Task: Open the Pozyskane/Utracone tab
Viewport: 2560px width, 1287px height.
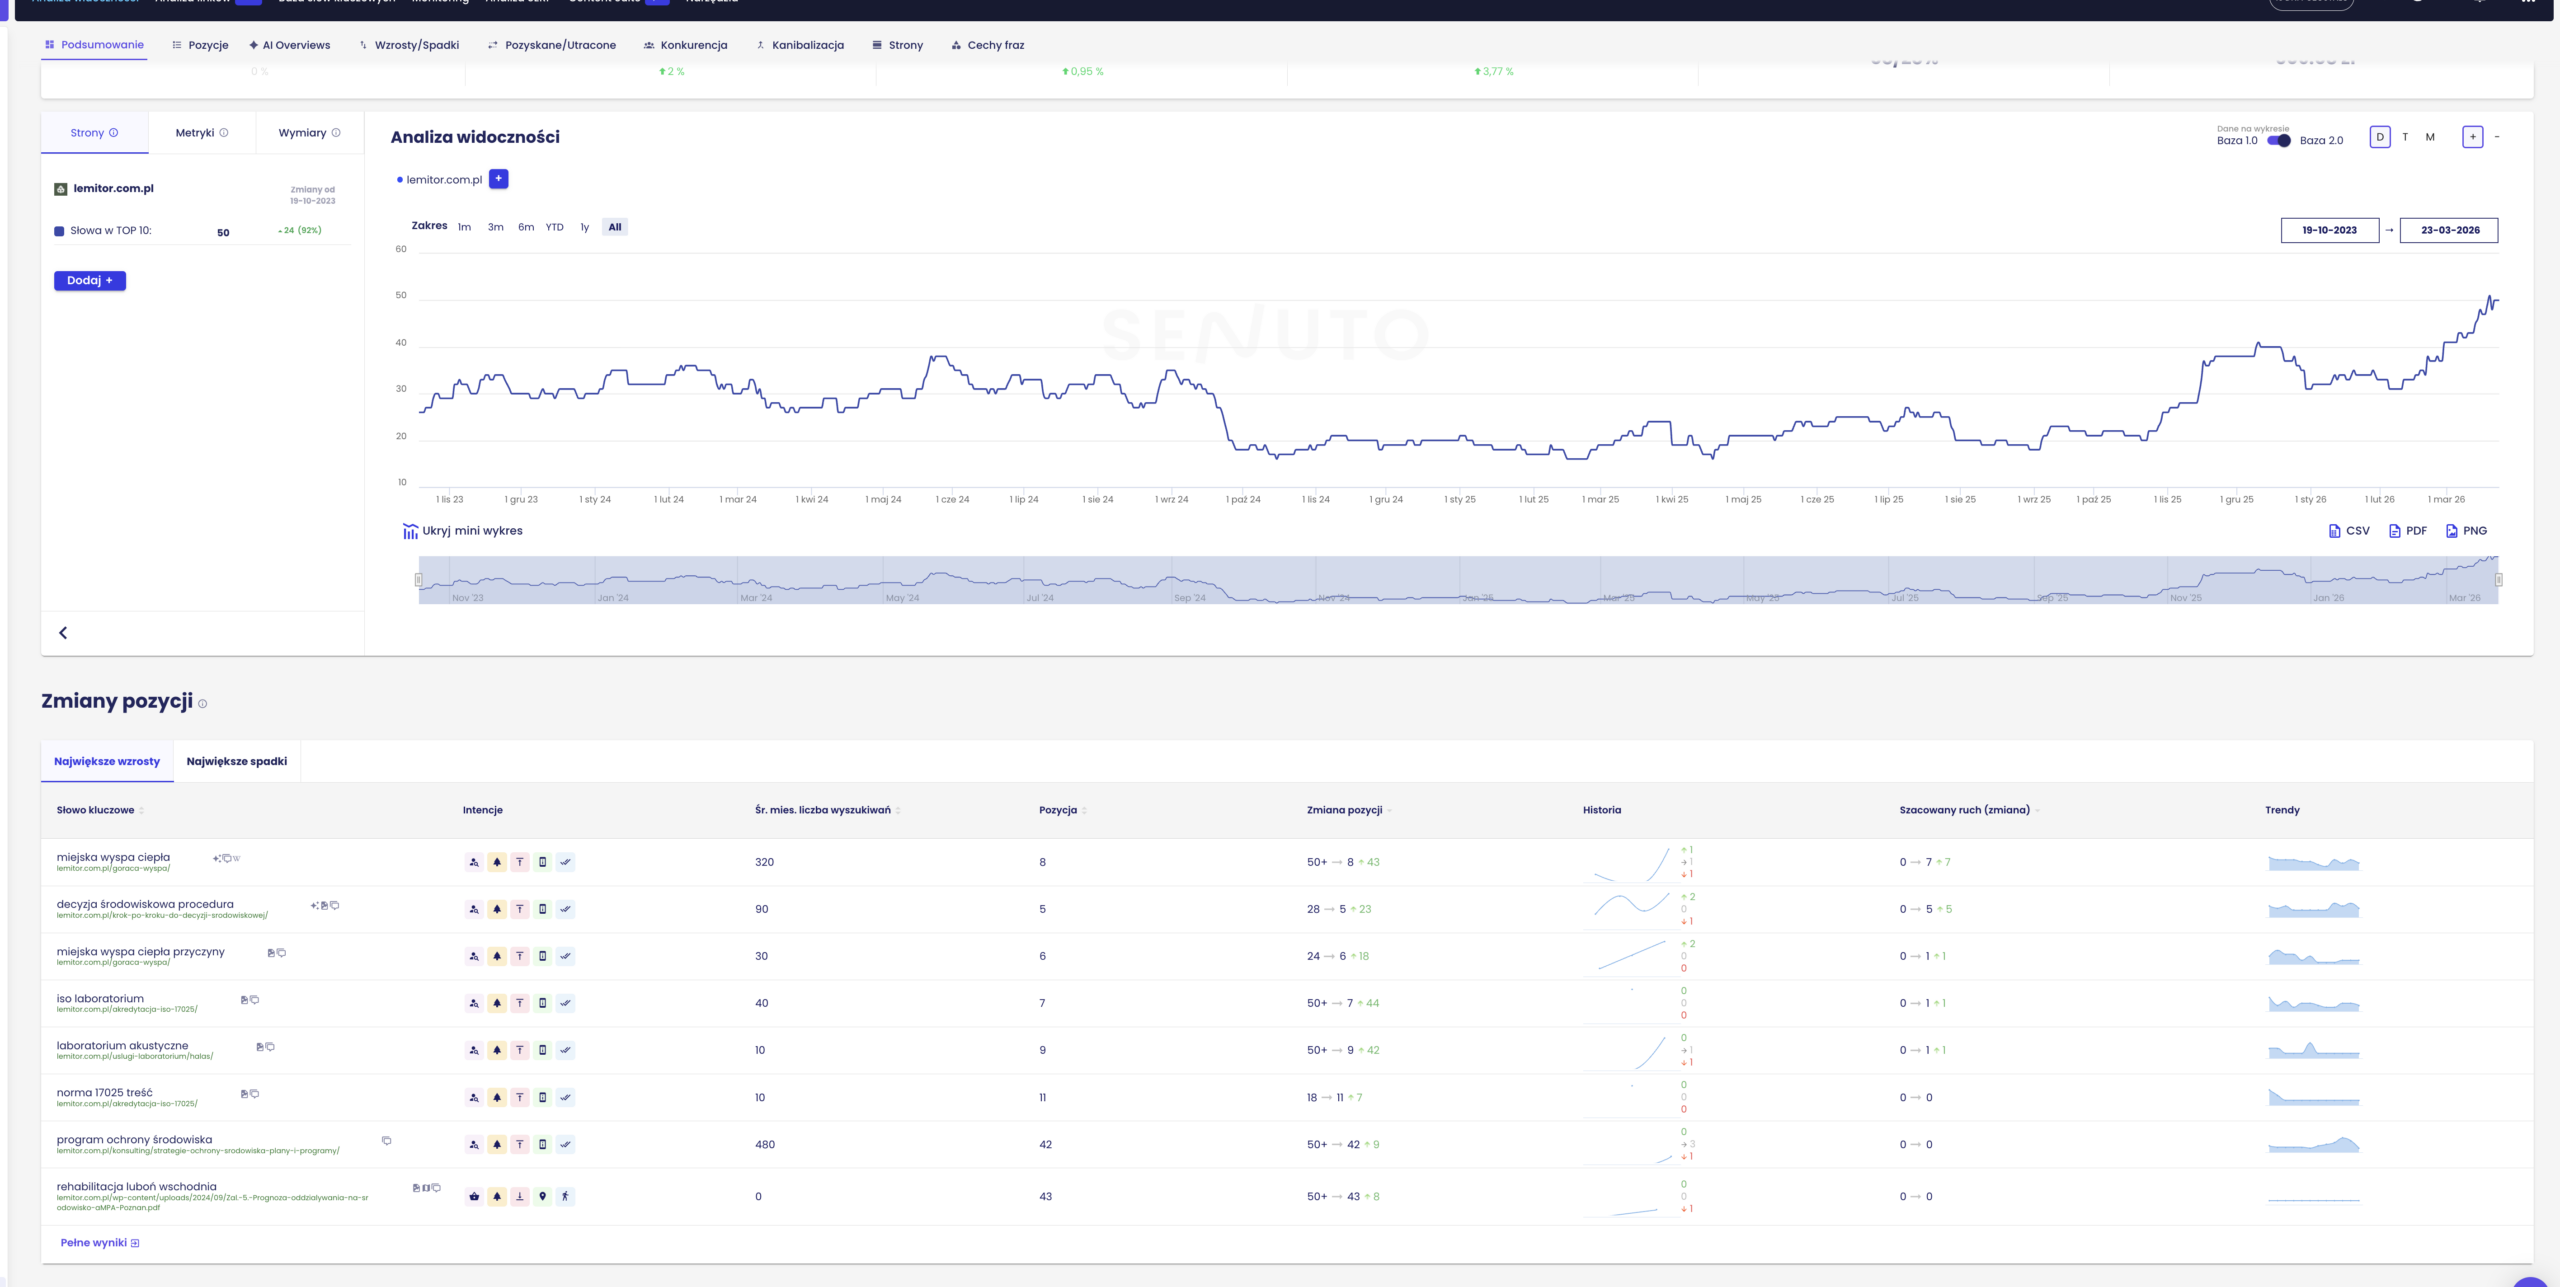Action: click(551, 45)
